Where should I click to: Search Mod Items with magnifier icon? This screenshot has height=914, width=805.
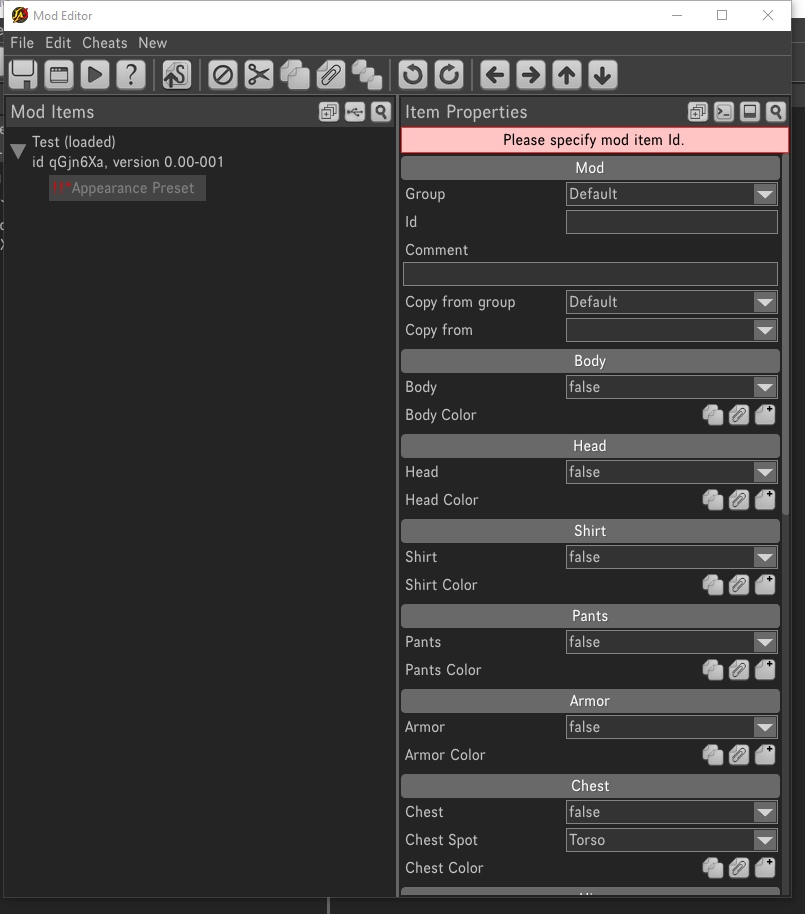(x=380, y=112)
